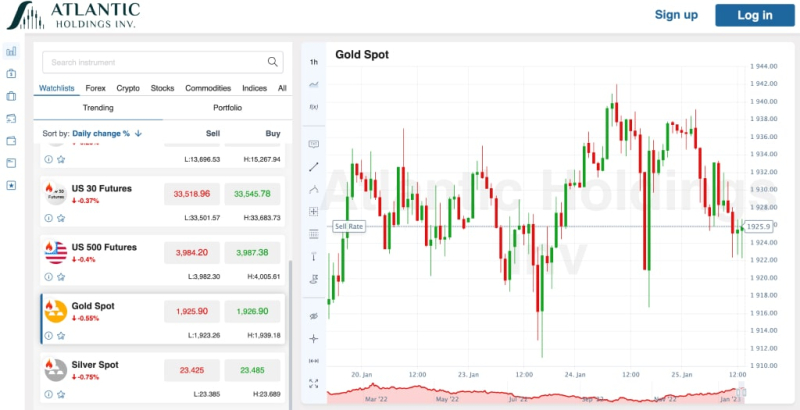
Task: Favorite Gold Spot with star icon
Action: (61, 336)
